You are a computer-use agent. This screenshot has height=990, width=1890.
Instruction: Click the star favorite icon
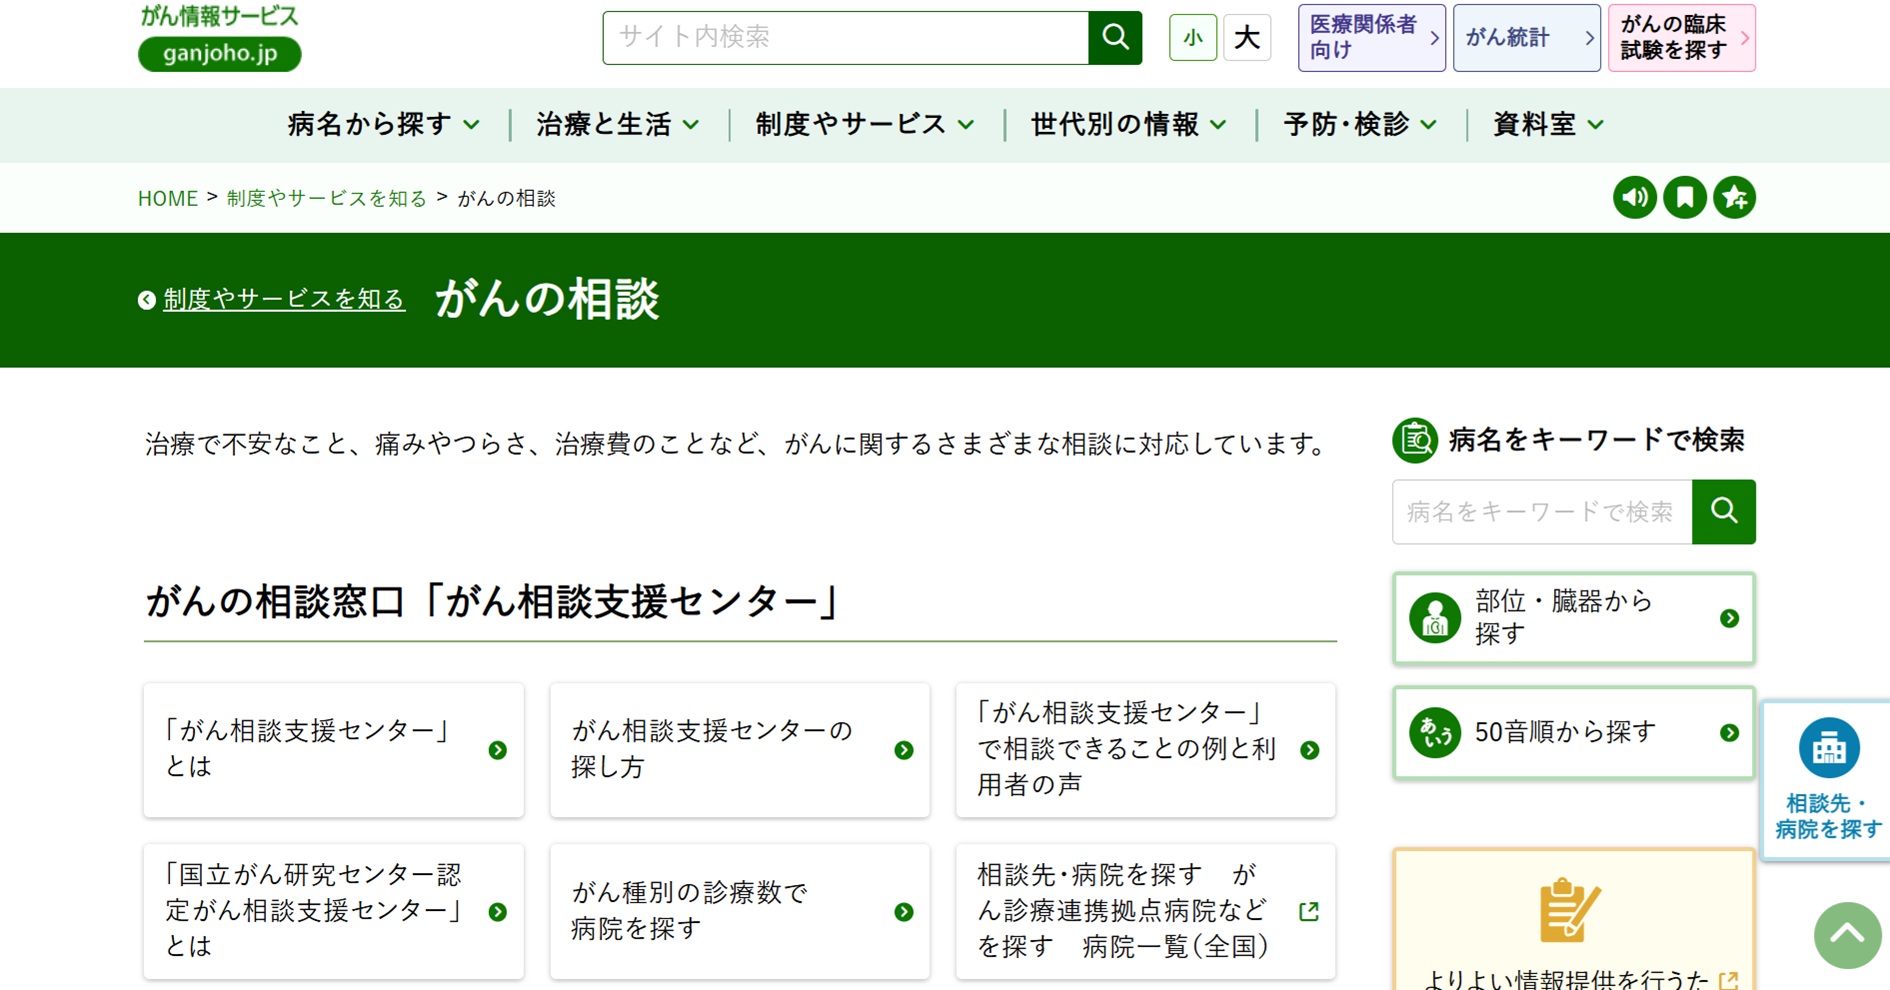(1735, 197)
